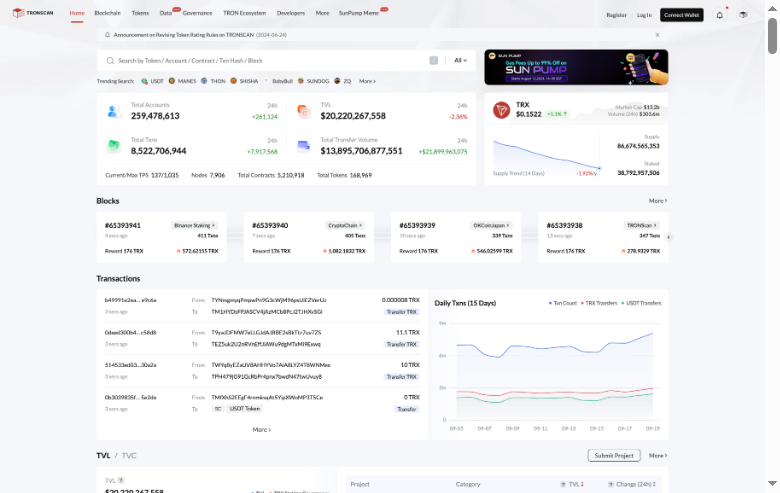The image size is (780, 493).
Task: Click the Total Txns icon
Action: pyautogui.click(x=114, y=147)
